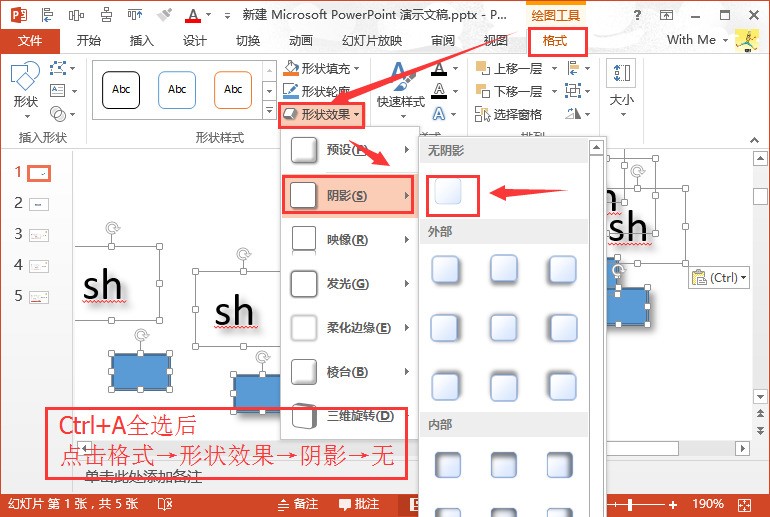Image resolution: width=770 pixels, height=517 pixels.
Task: Click the 形状效果 shape effects button
Action: [322, 115]
